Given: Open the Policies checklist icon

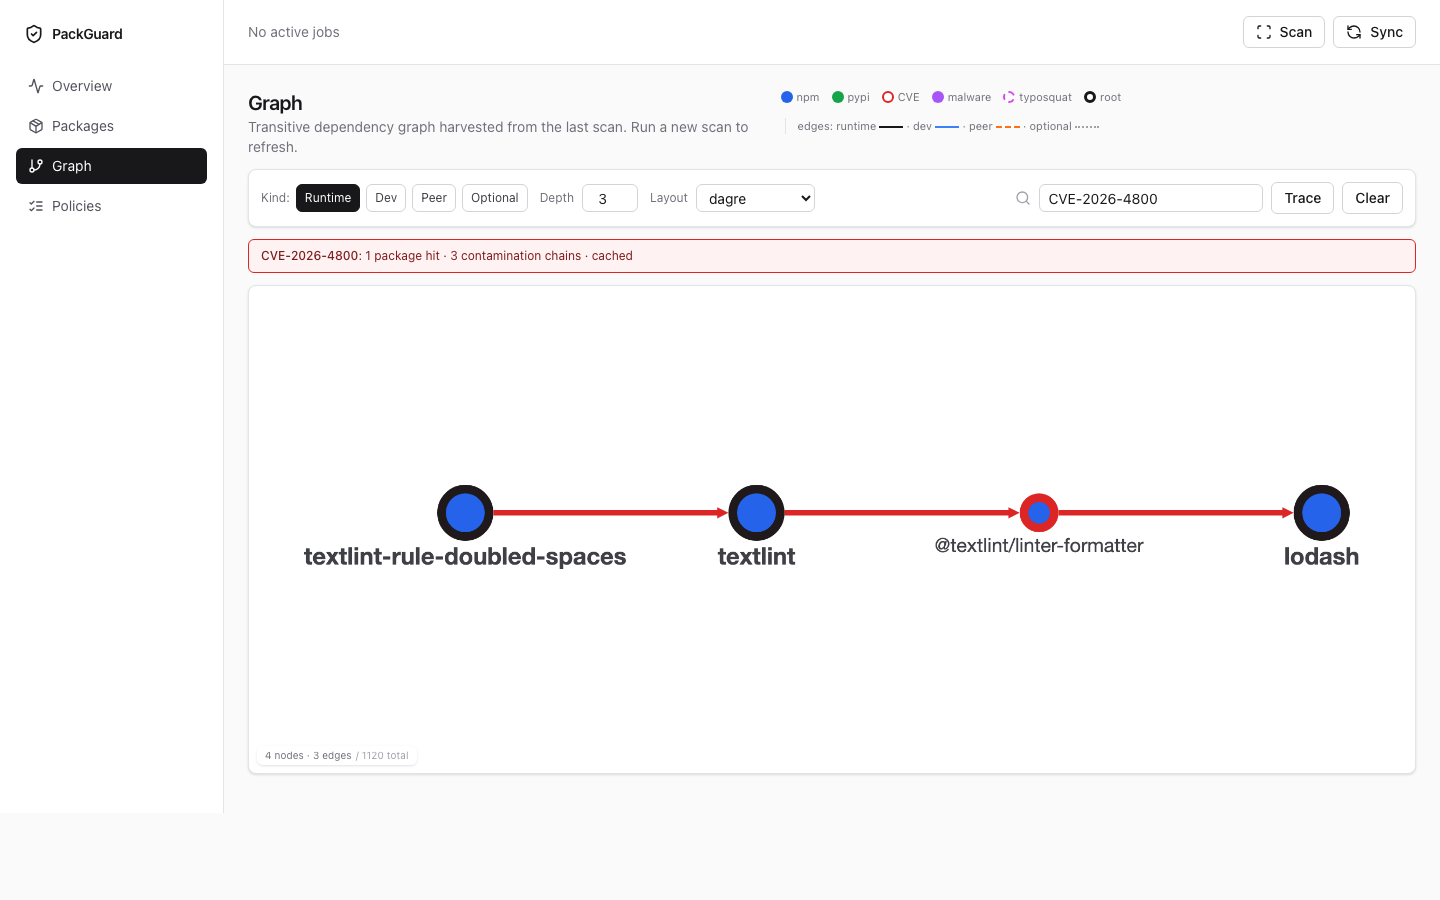Looking at the screenshot, I should (x=35, y=206).
